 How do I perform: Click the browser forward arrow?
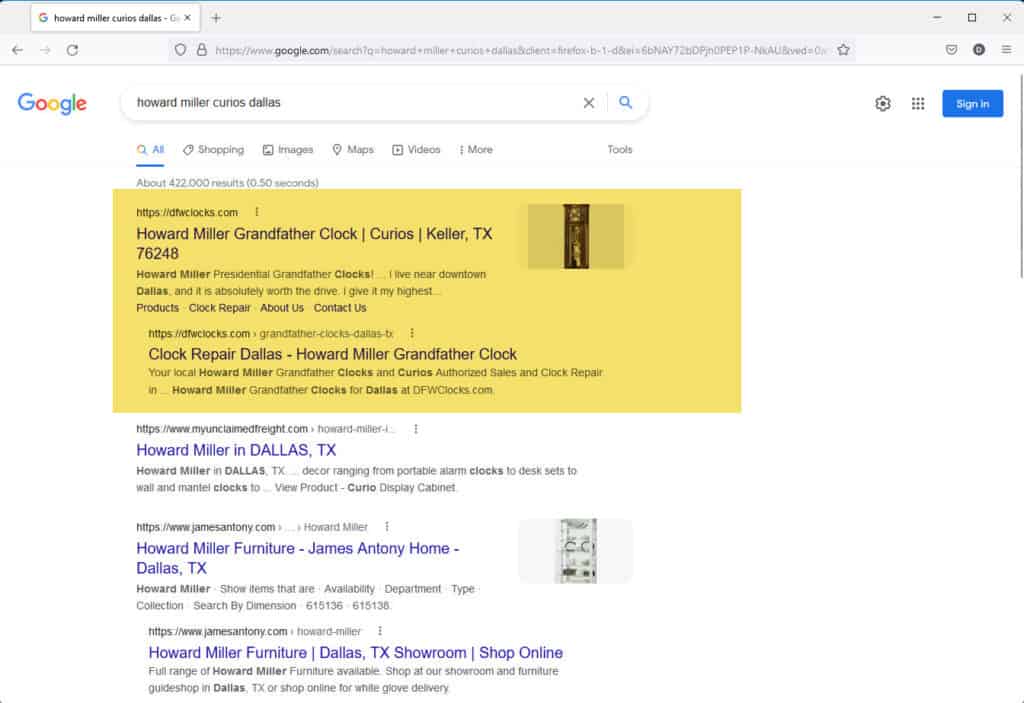tap(45, 50)
